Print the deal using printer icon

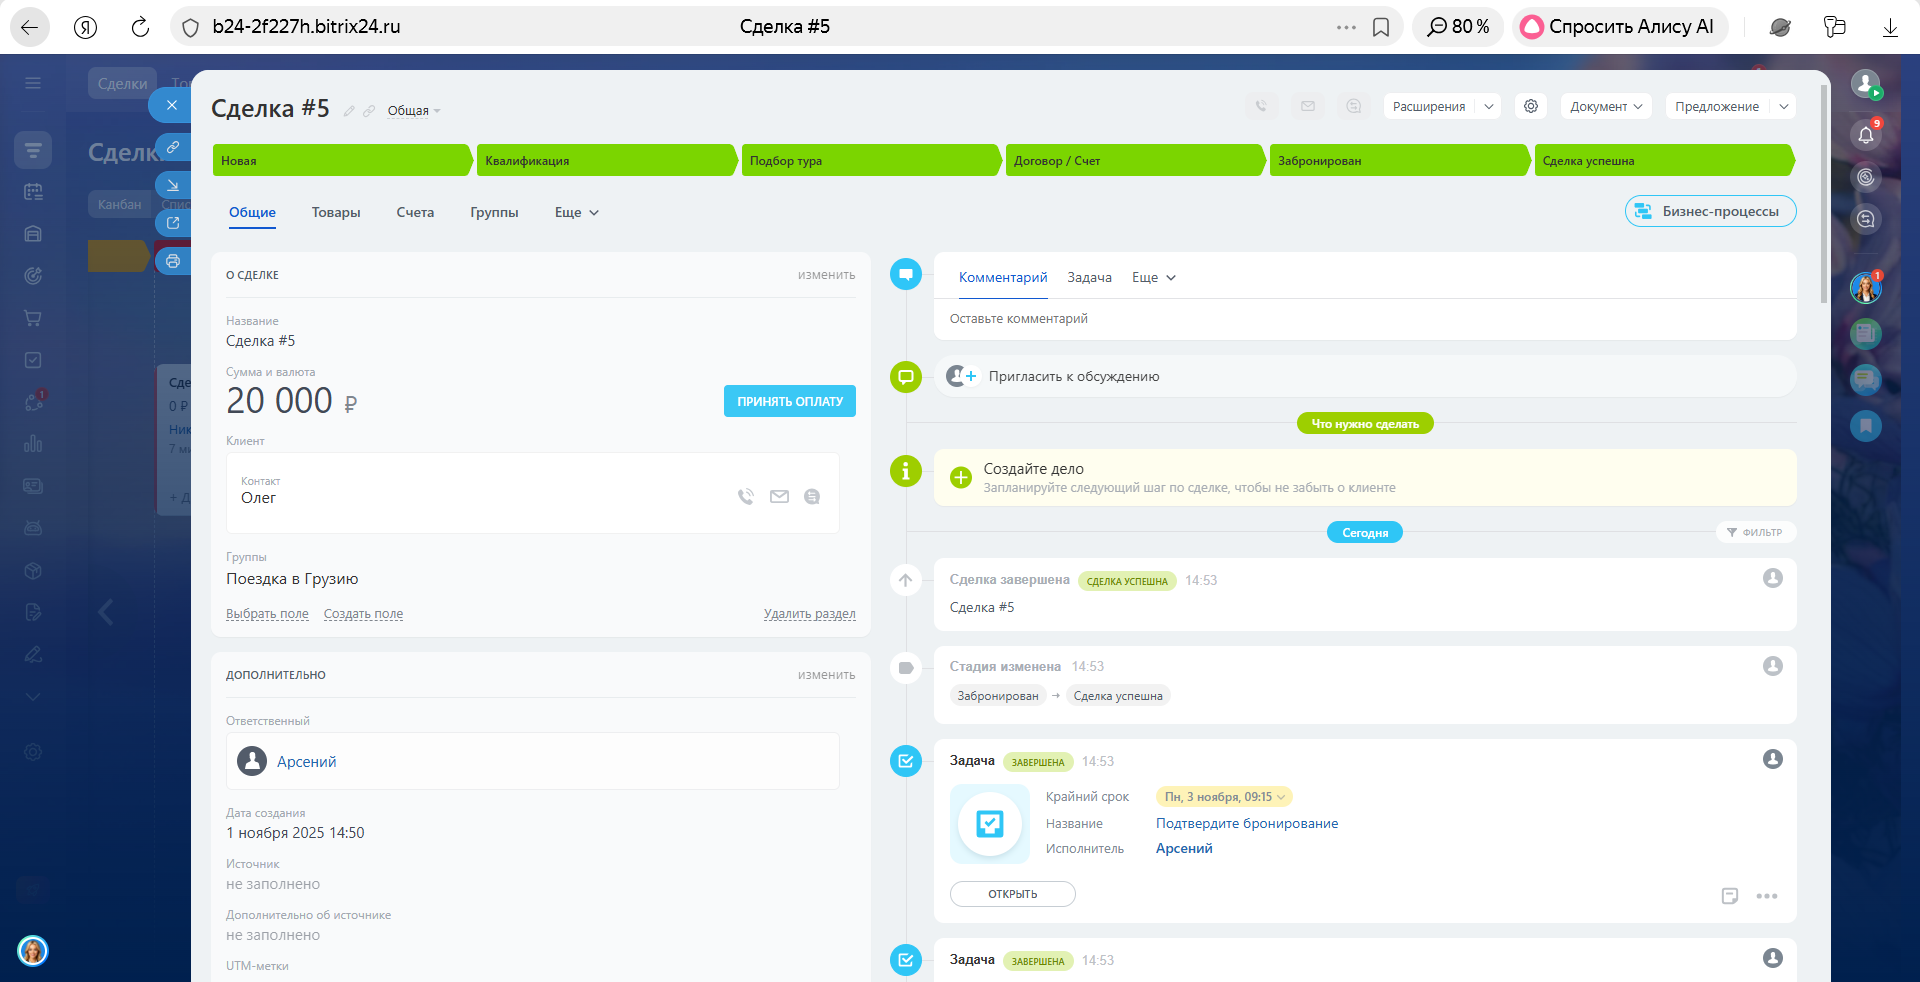(173, 261)
